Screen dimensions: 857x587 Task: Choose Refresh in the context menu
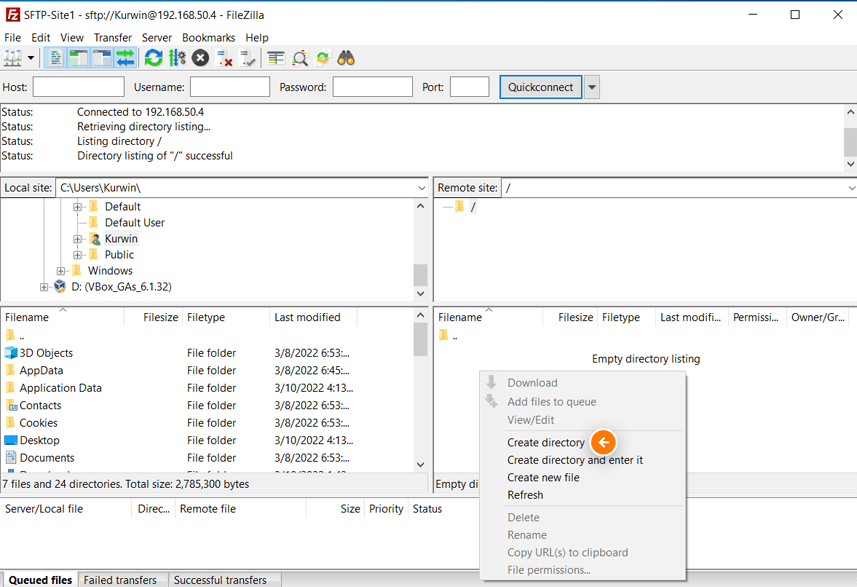524,494
